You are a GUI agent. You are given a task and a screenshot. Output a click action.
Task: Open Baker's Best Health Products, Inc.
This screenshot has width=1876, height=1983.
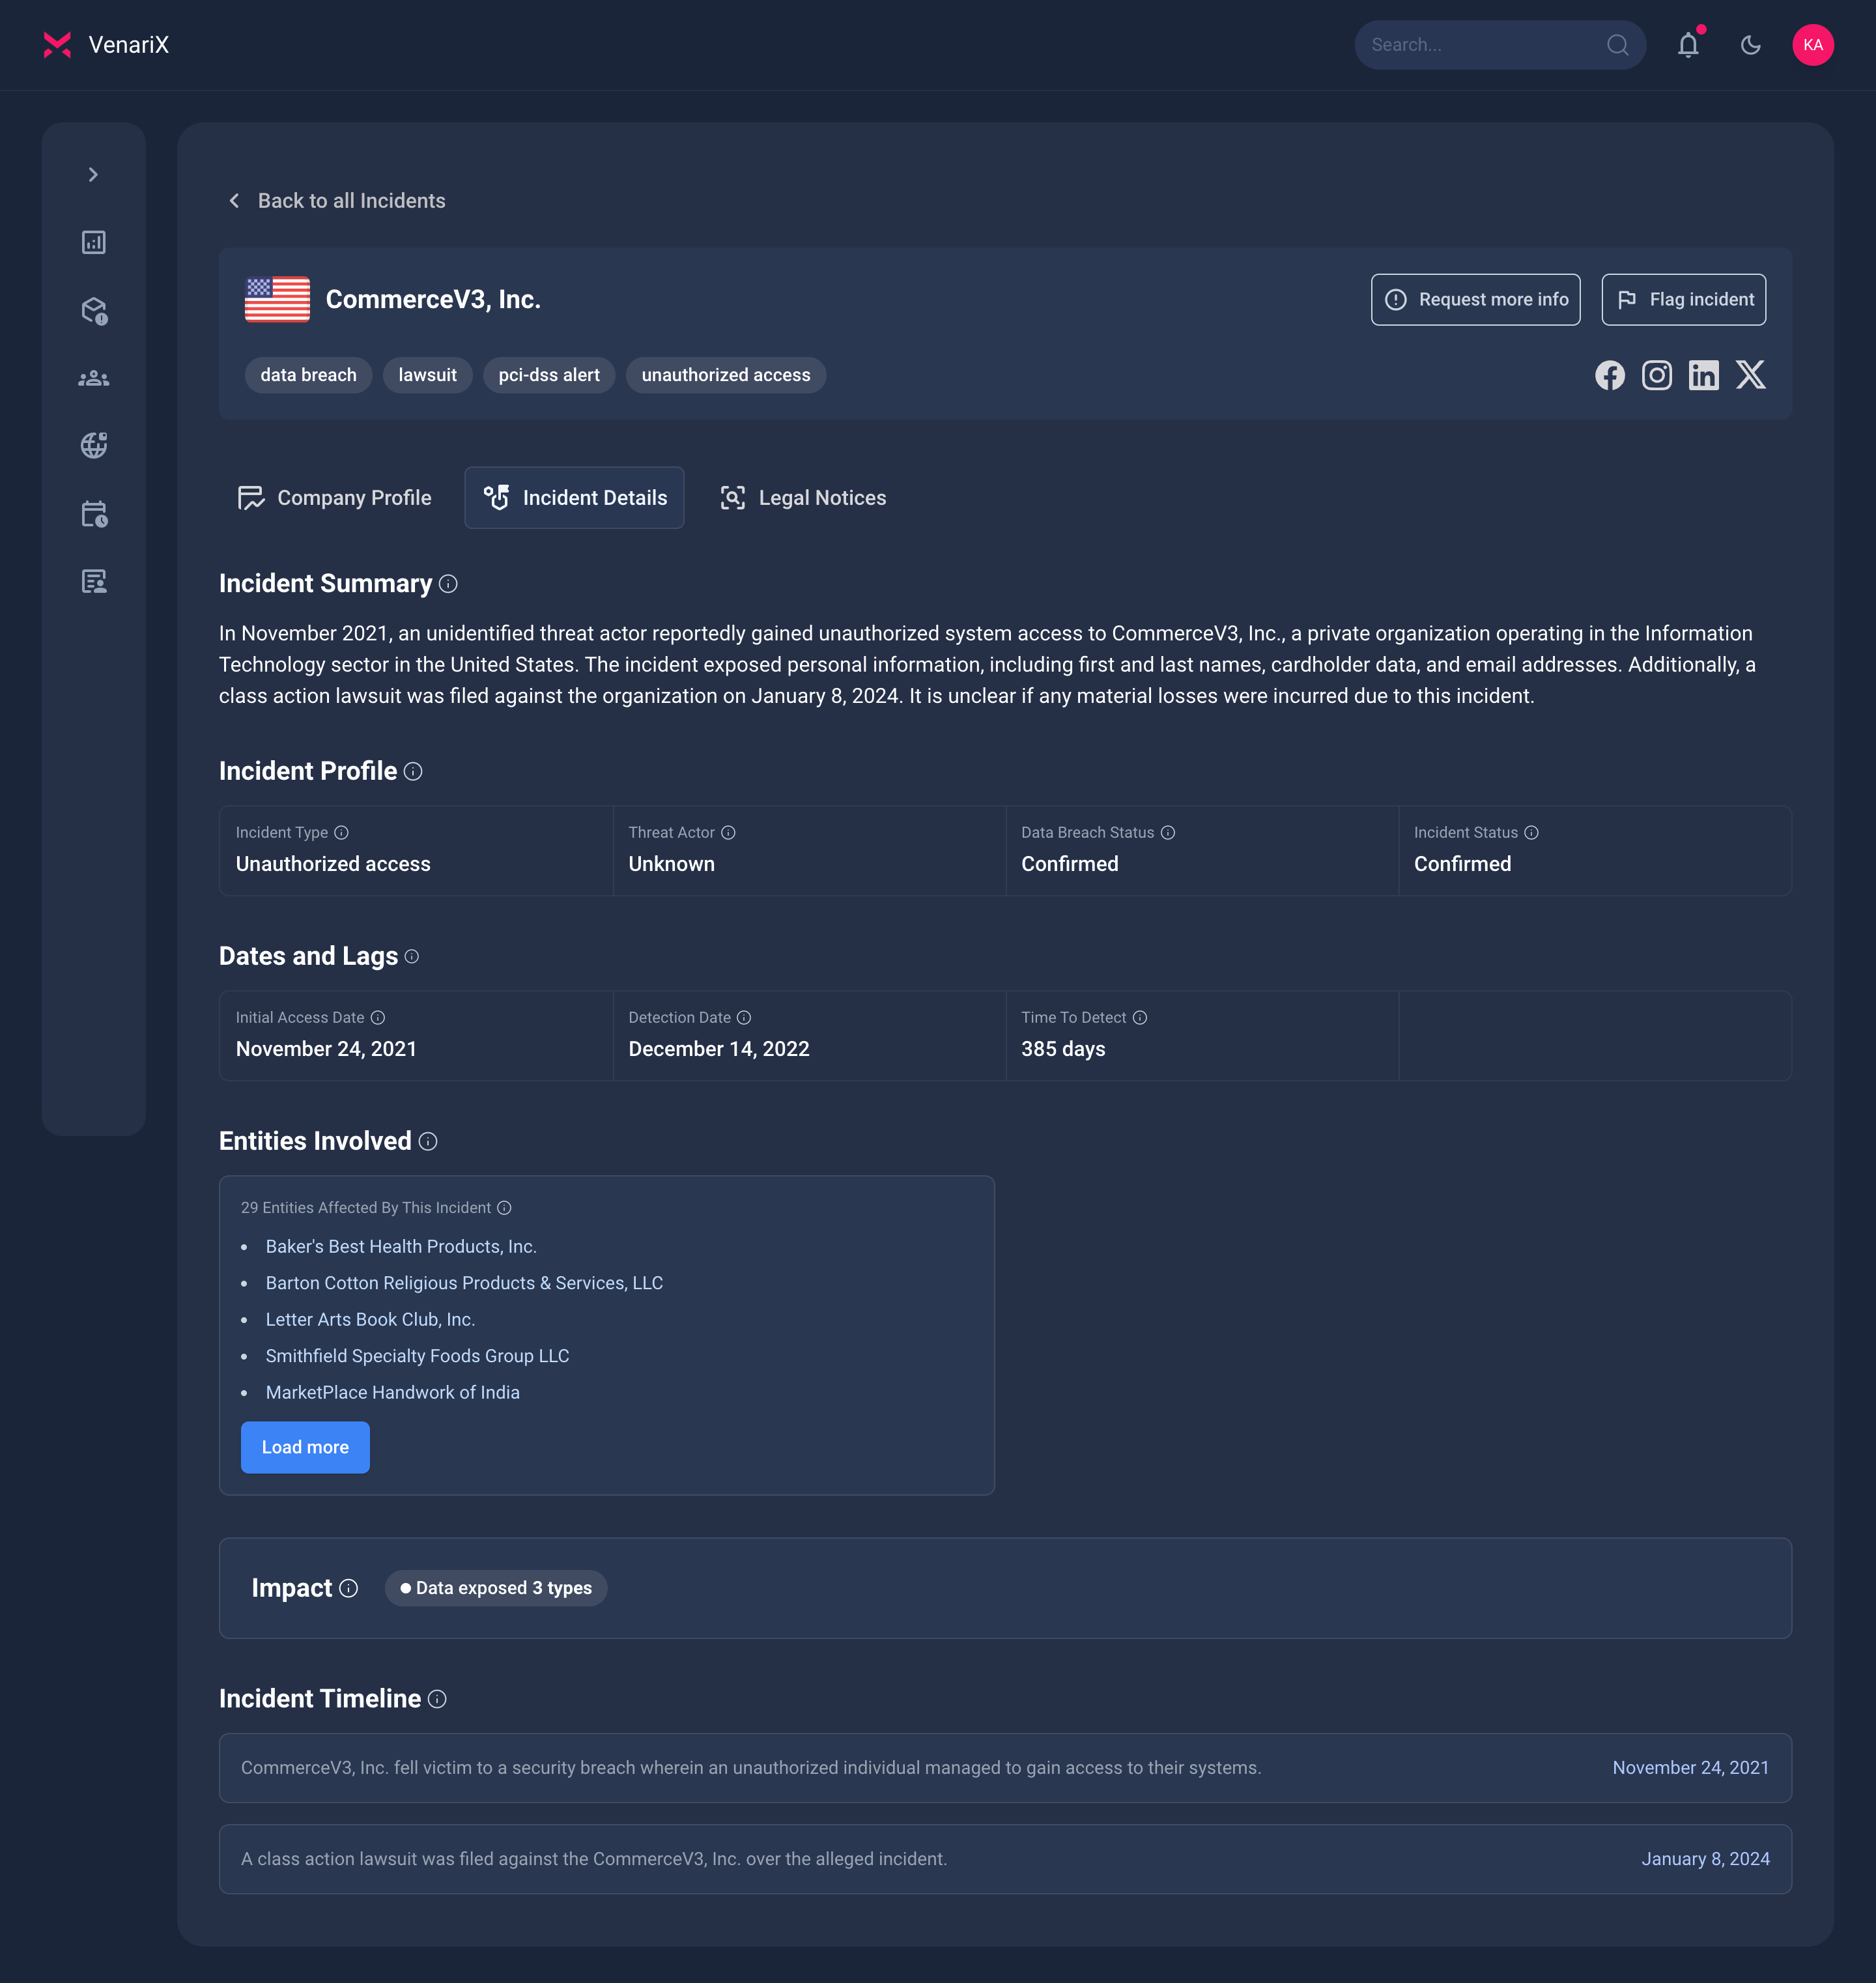401,1246
